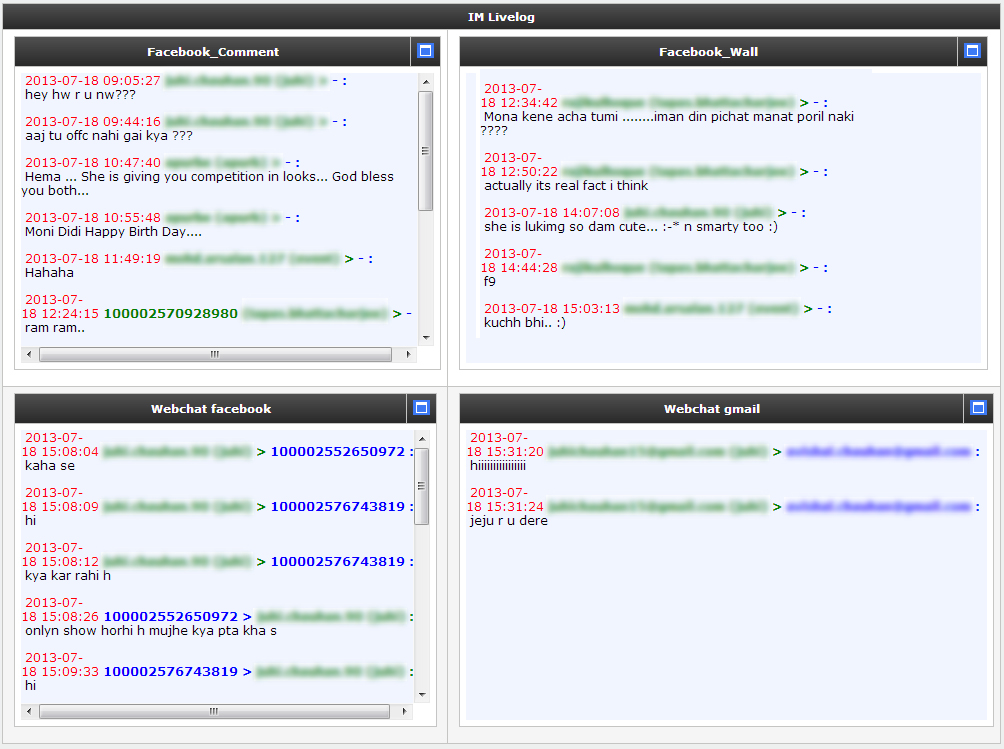1004x749 pixels.
Task: Maximize the Facebook_Wall panel
Action: 971,51
